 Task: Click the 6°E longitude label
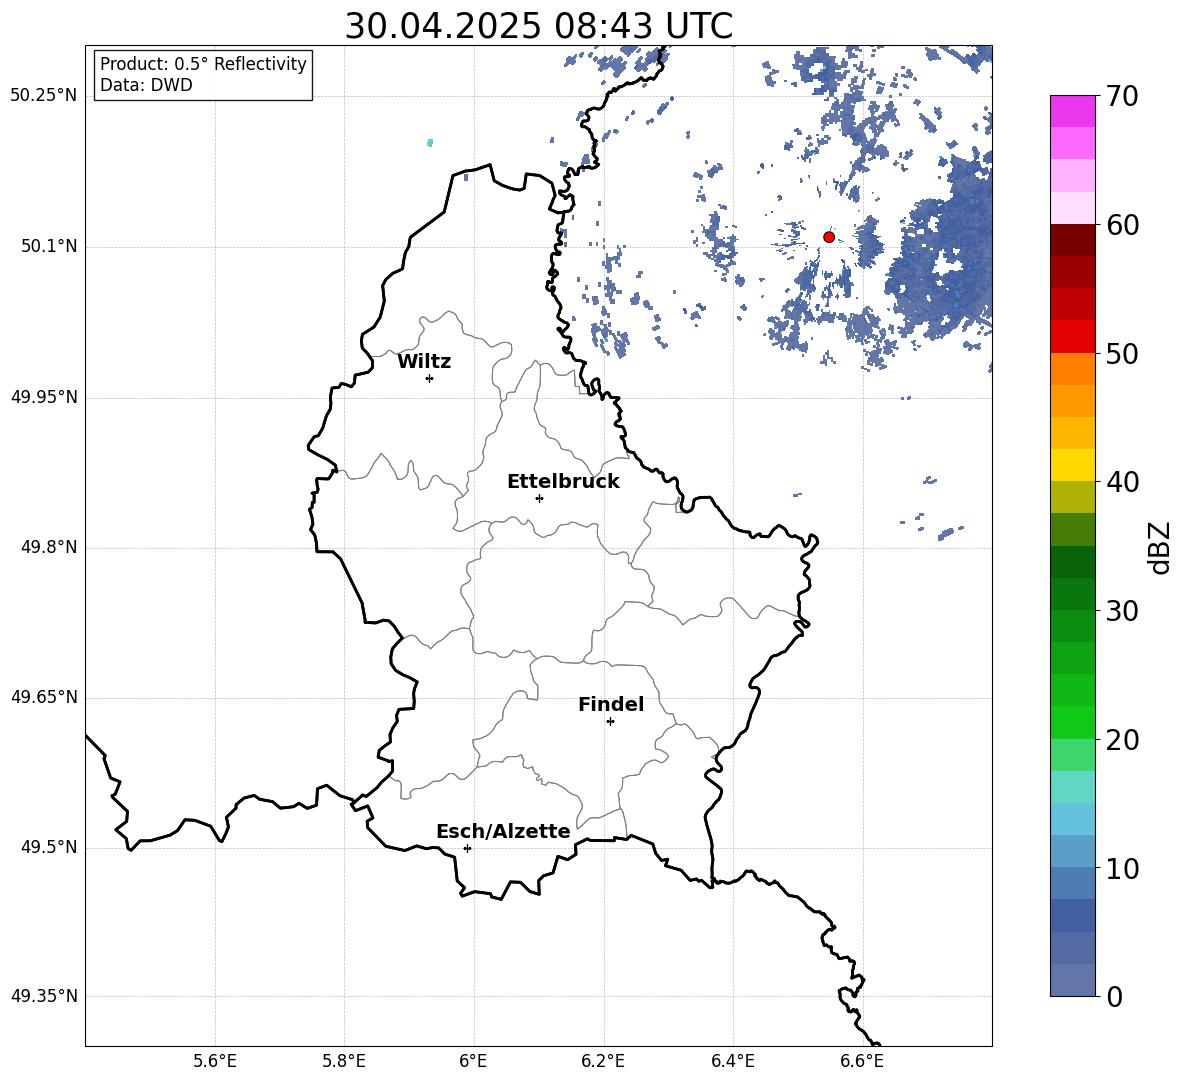click(473, 1061)
